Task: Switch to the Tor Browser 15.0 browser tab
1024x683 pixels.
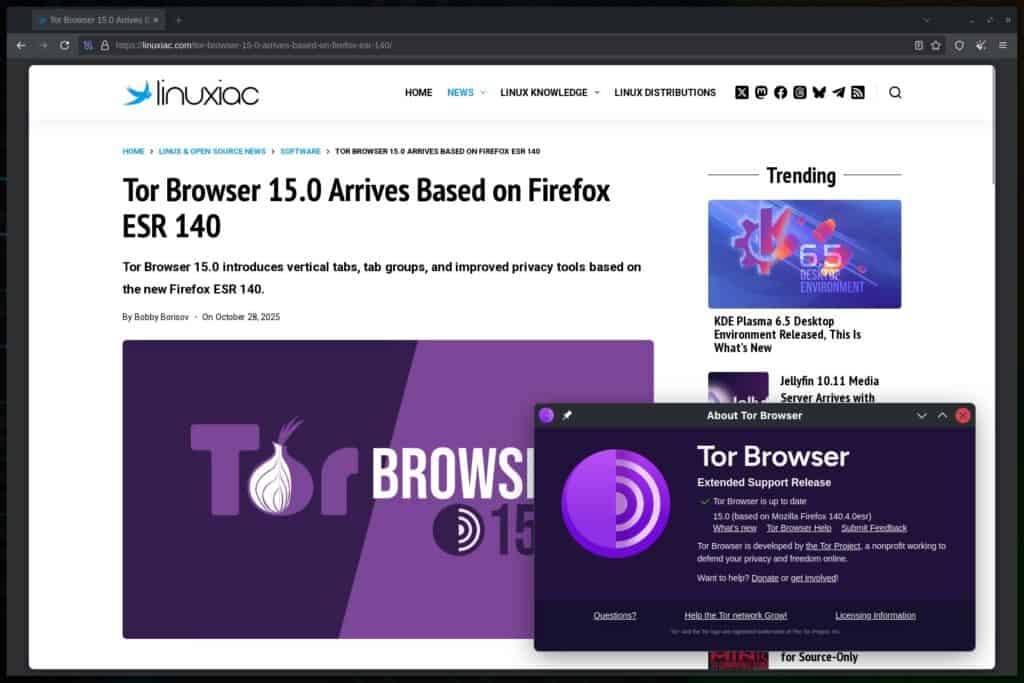Action: coord(90,19)
